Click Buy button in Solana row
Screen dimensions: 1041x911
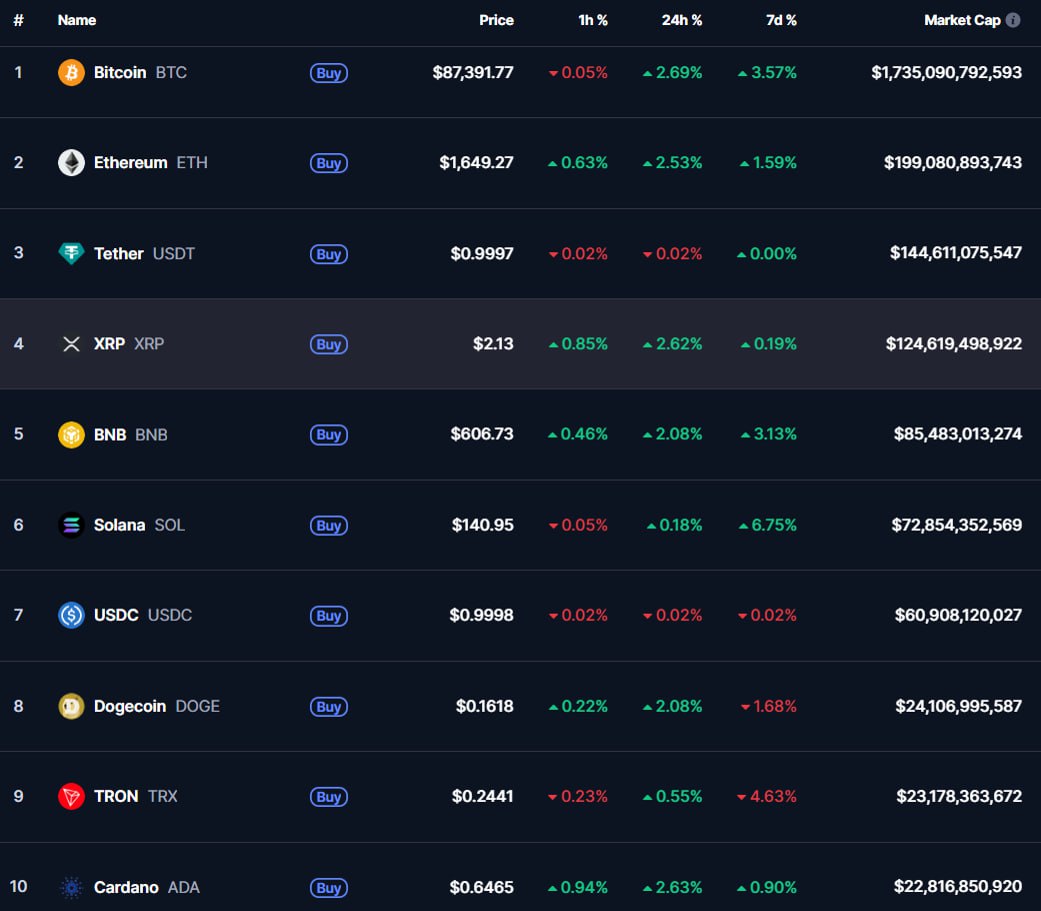(x=329, y=526)
